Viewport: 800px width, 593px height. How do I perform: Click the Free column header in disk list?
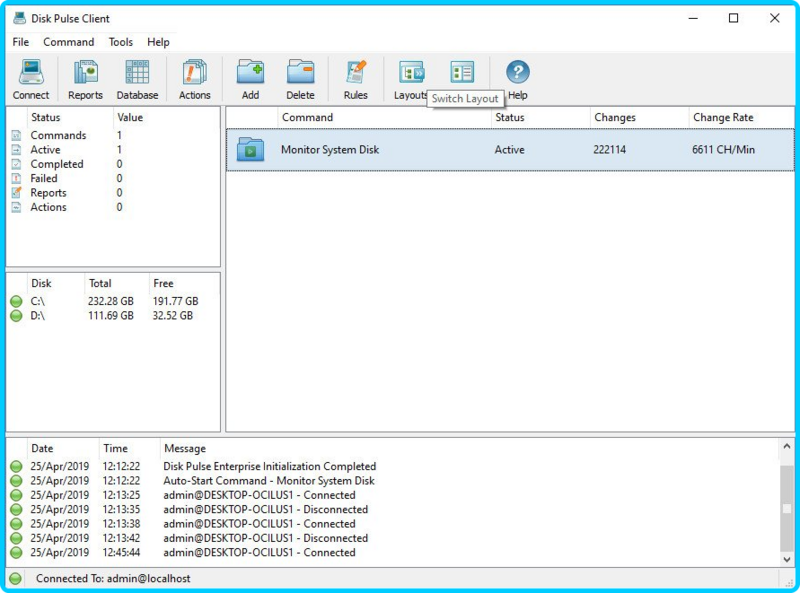pos(184,283)
